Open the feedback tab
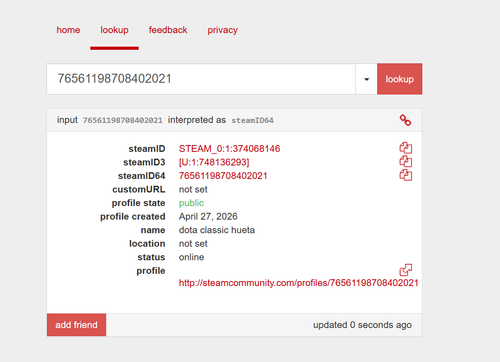Viewport: 500px width, 362px height. (168, 30)
